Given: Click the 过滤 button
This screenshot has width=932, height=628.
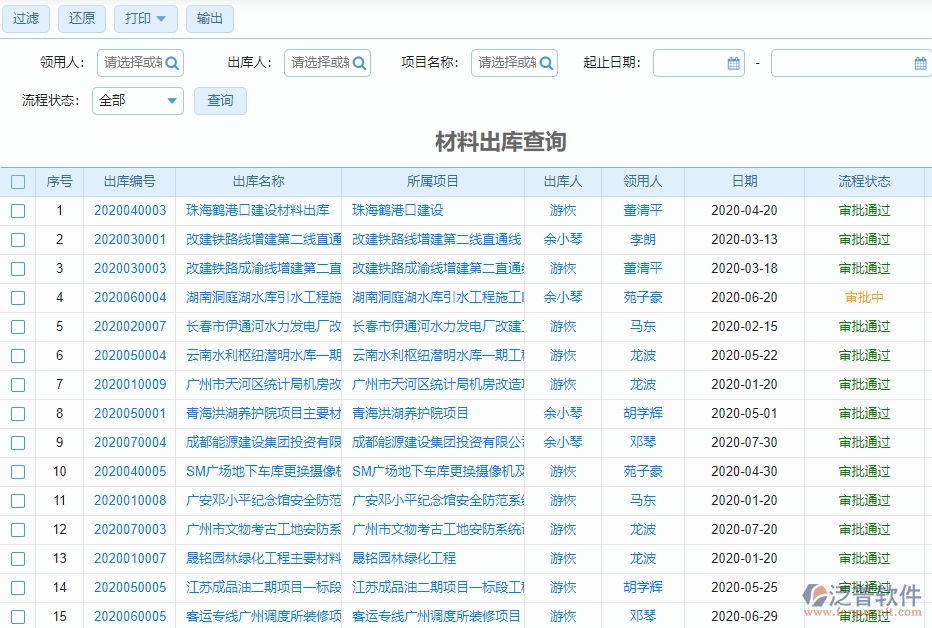Looking at the screenshot, I should pyautogui.click(x=25, y=18).
